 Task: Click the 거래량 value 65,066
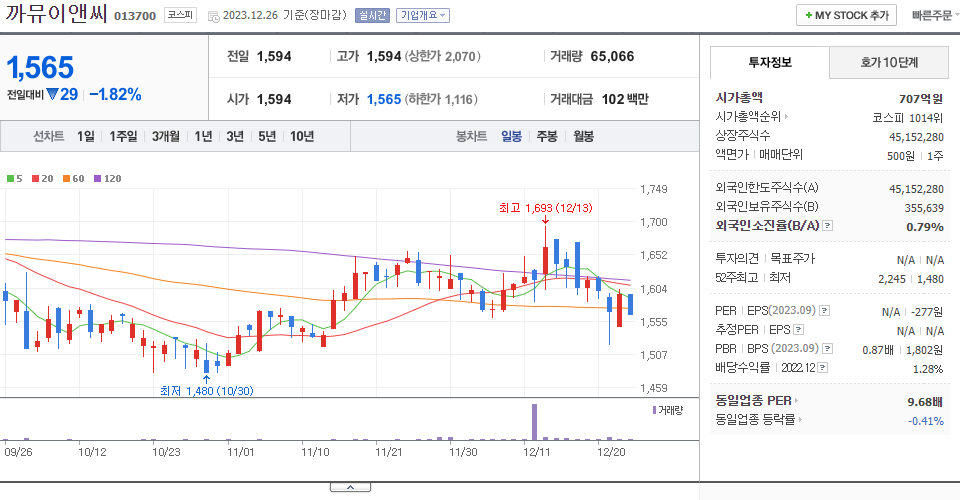click(x=612, y=56)
